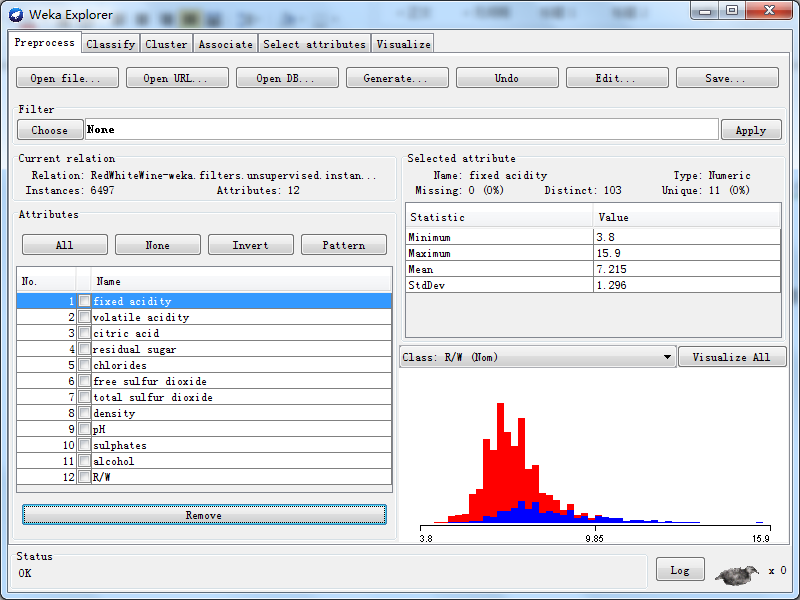Open the Visualize tab
This screenshot has height=600, width=800.
tap(403, 44)
